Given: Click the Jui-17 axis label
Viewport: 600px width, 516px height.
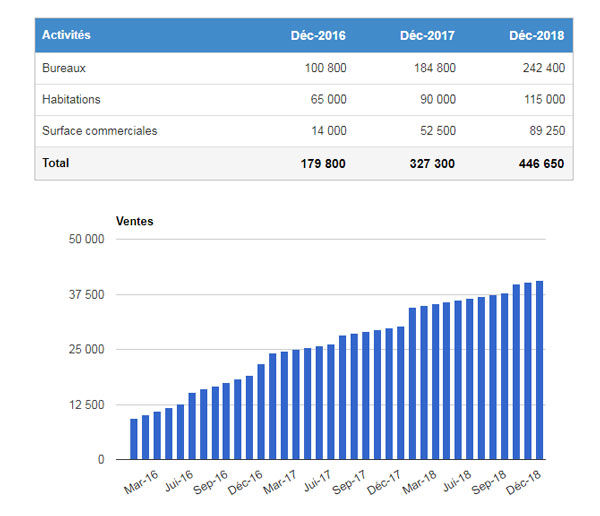Looking at the screenshot, I should tap(317, 481).
